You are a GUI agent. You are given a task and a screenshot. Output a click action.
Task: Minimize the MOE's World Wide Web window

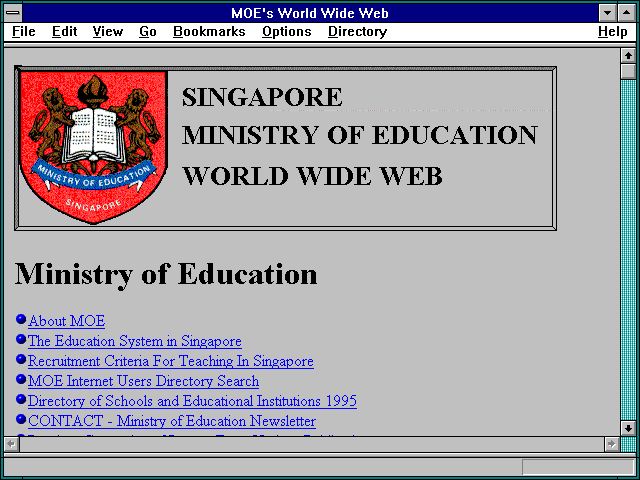(607, 13)
